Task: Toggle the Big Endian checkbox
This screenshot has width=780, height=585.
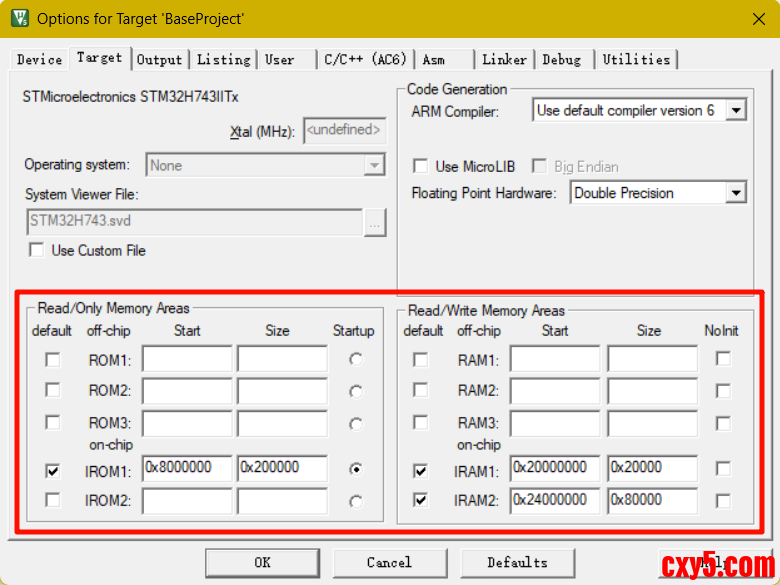Action: pos(539,166)
